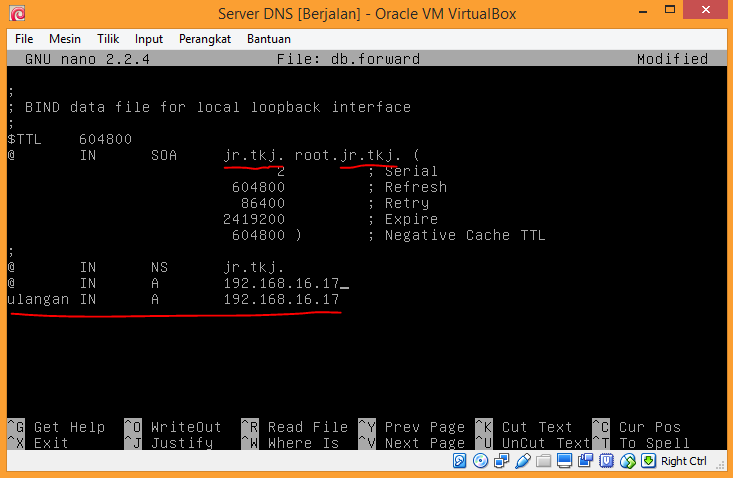Click the '^T To Spell' shortcut
This screenshot has height=478, width=733.
(640, 443)
